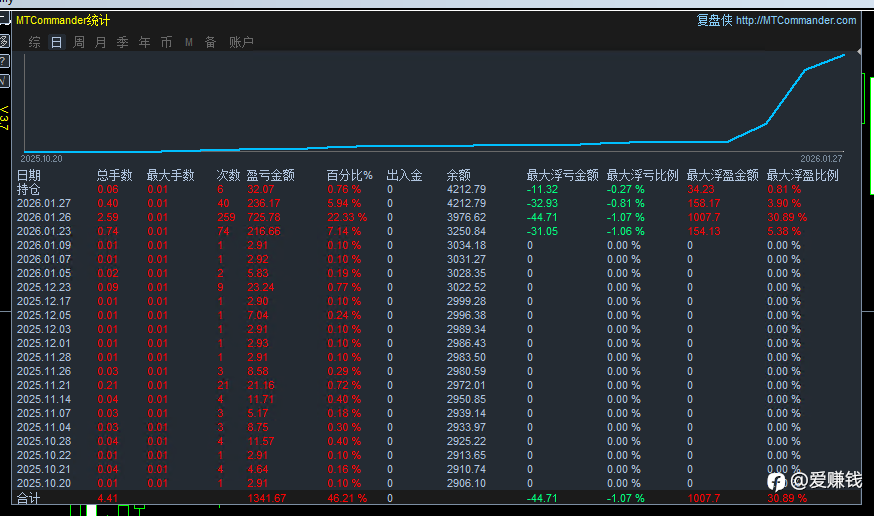Click the 2026.01.27 chart end date
The height and width of the screenshot is (516, 874).
(822, 159)
